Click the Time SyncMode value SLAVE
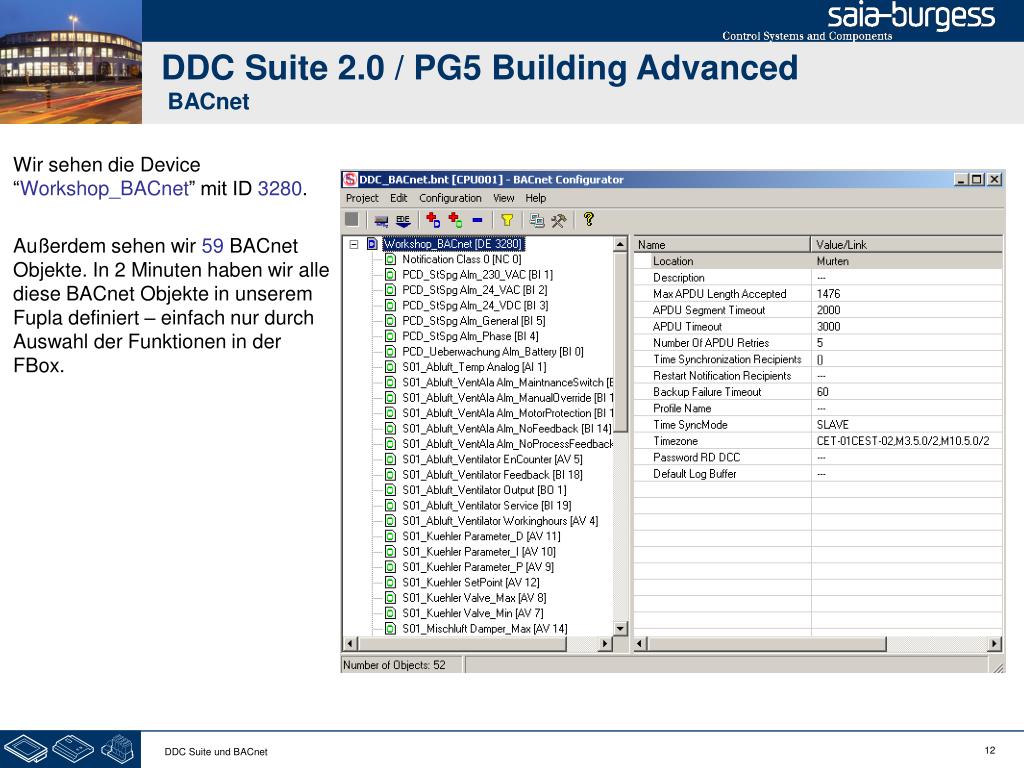1024x768 pixels. [x=833, y=424]
